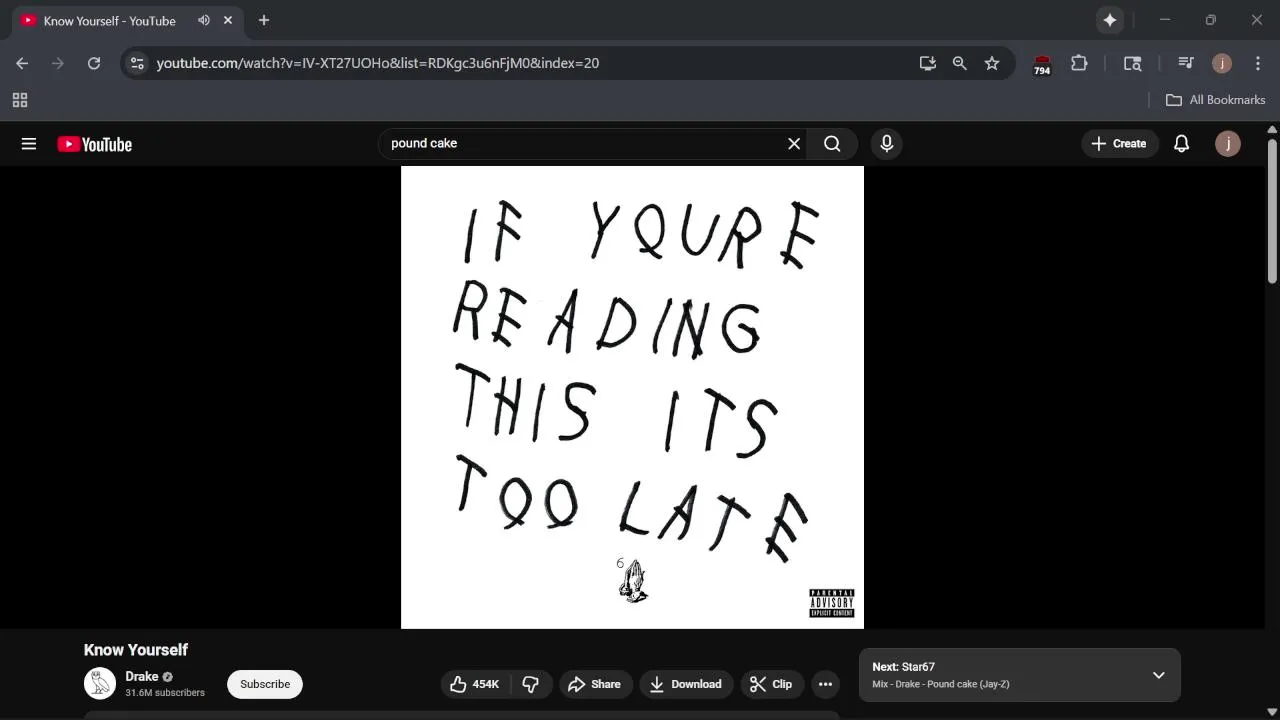Click Mix - Drake - Pound cake text
The width and height of the screenshot is (1280, 720).
941,684
